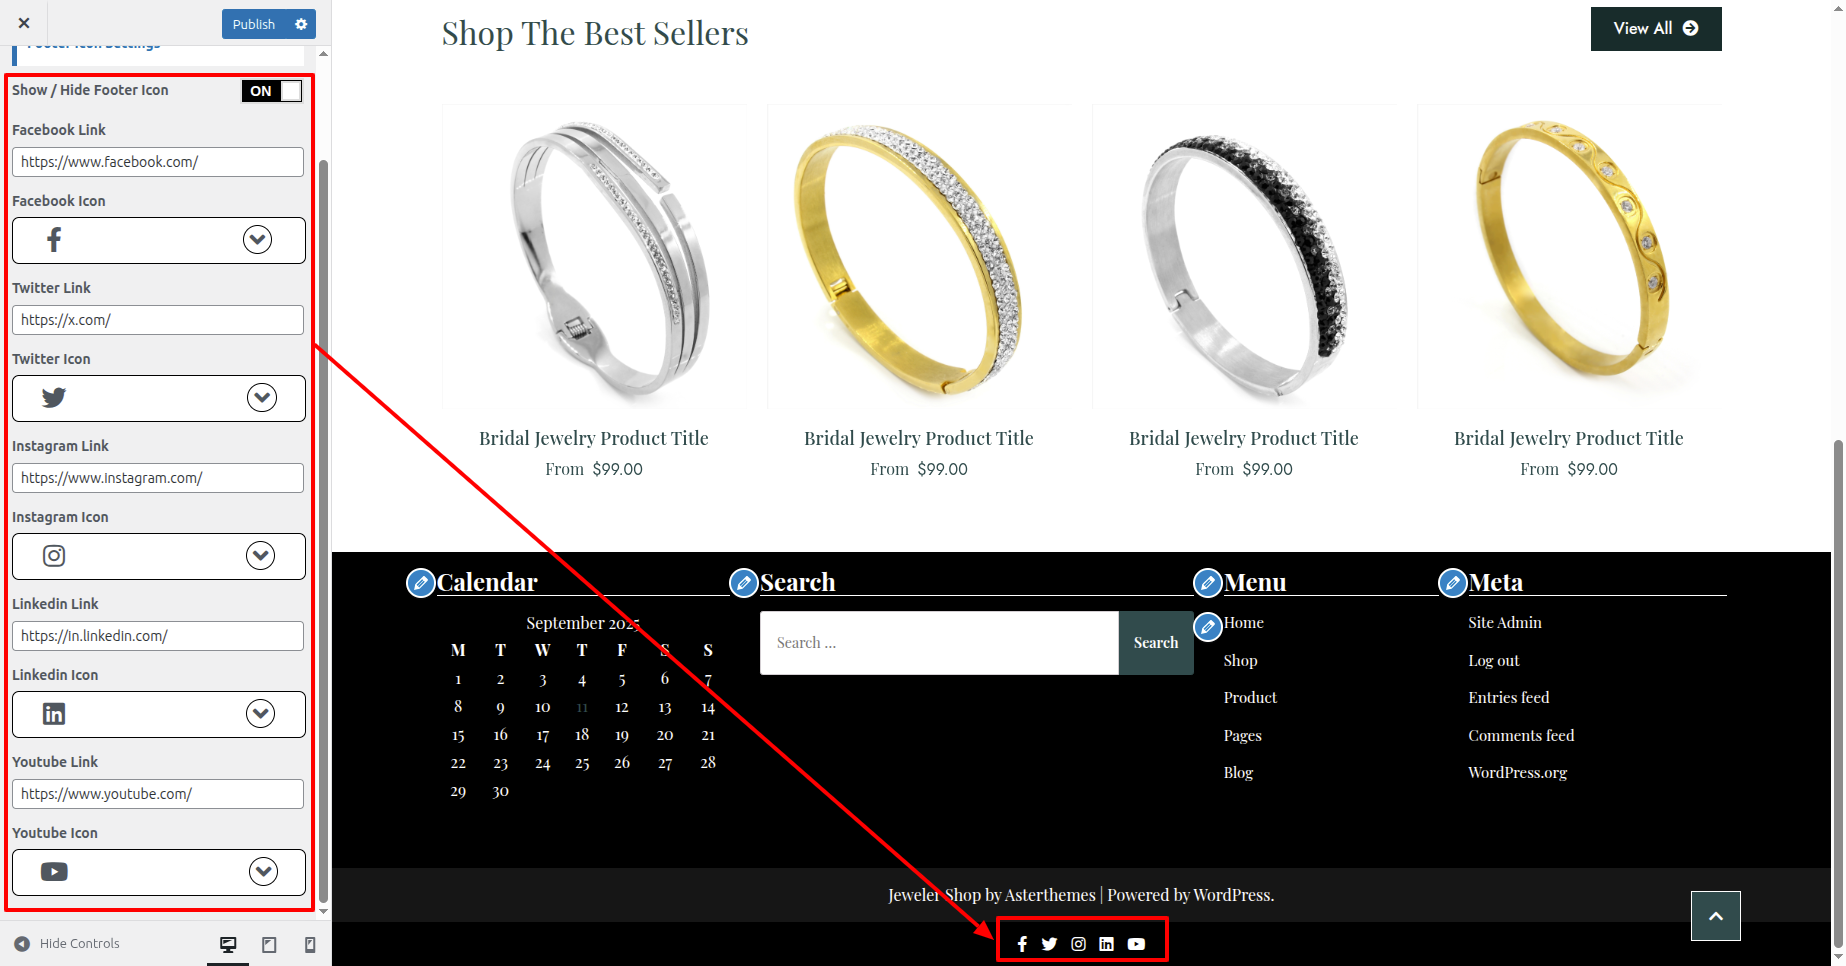The image size is (1846, 966).
Task: Open the Youtube Icon dropdown chevron
Action: pyautogui.click(x=263, y=872)
